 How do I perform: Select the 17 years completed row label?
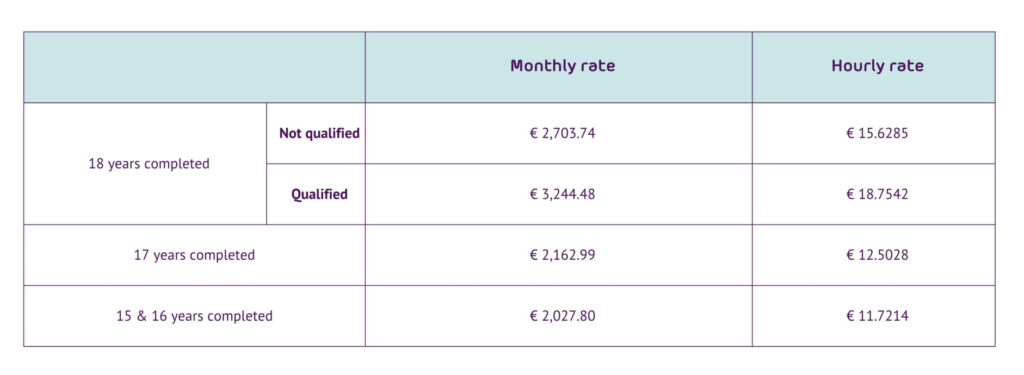point(194,255)
